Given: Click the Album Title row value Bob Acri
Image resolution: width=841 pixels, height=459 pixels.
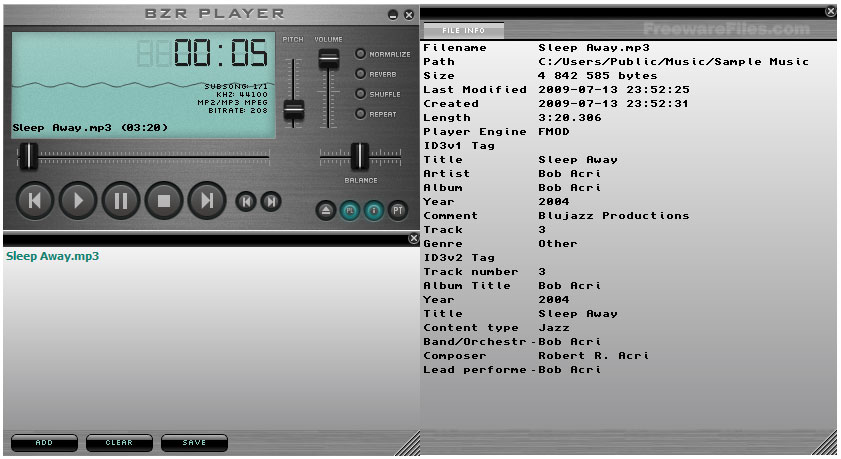Looking at the screenshot, I should [x=570, y=286].
